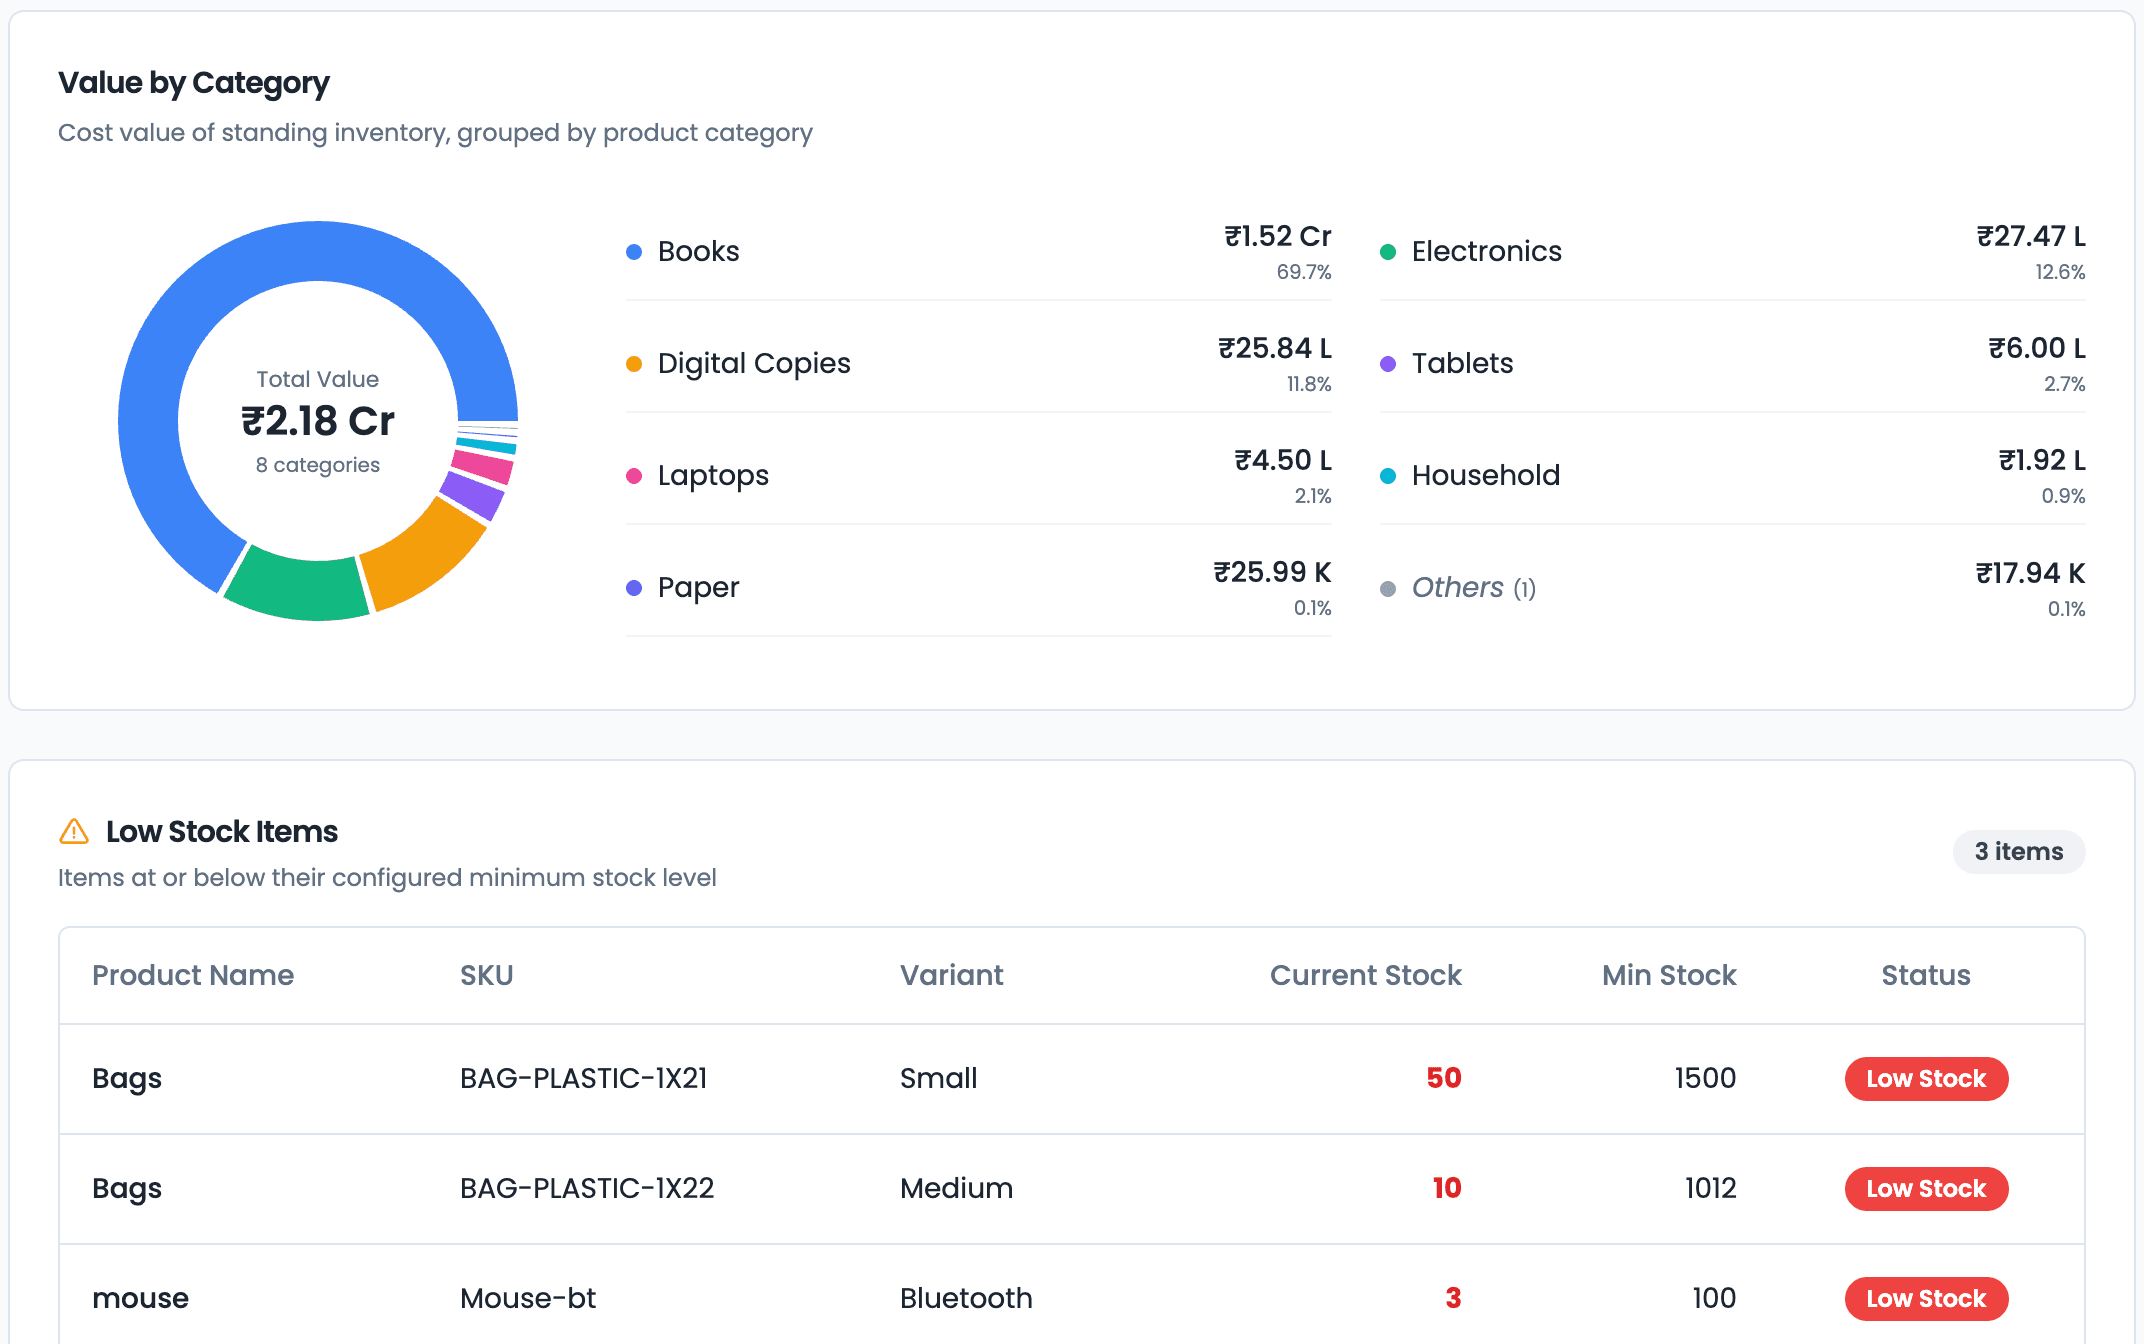Screen dimensions: 2144x1344
Task: Click Low Stock badge for Mouse-bt
Action: 1926,1299
